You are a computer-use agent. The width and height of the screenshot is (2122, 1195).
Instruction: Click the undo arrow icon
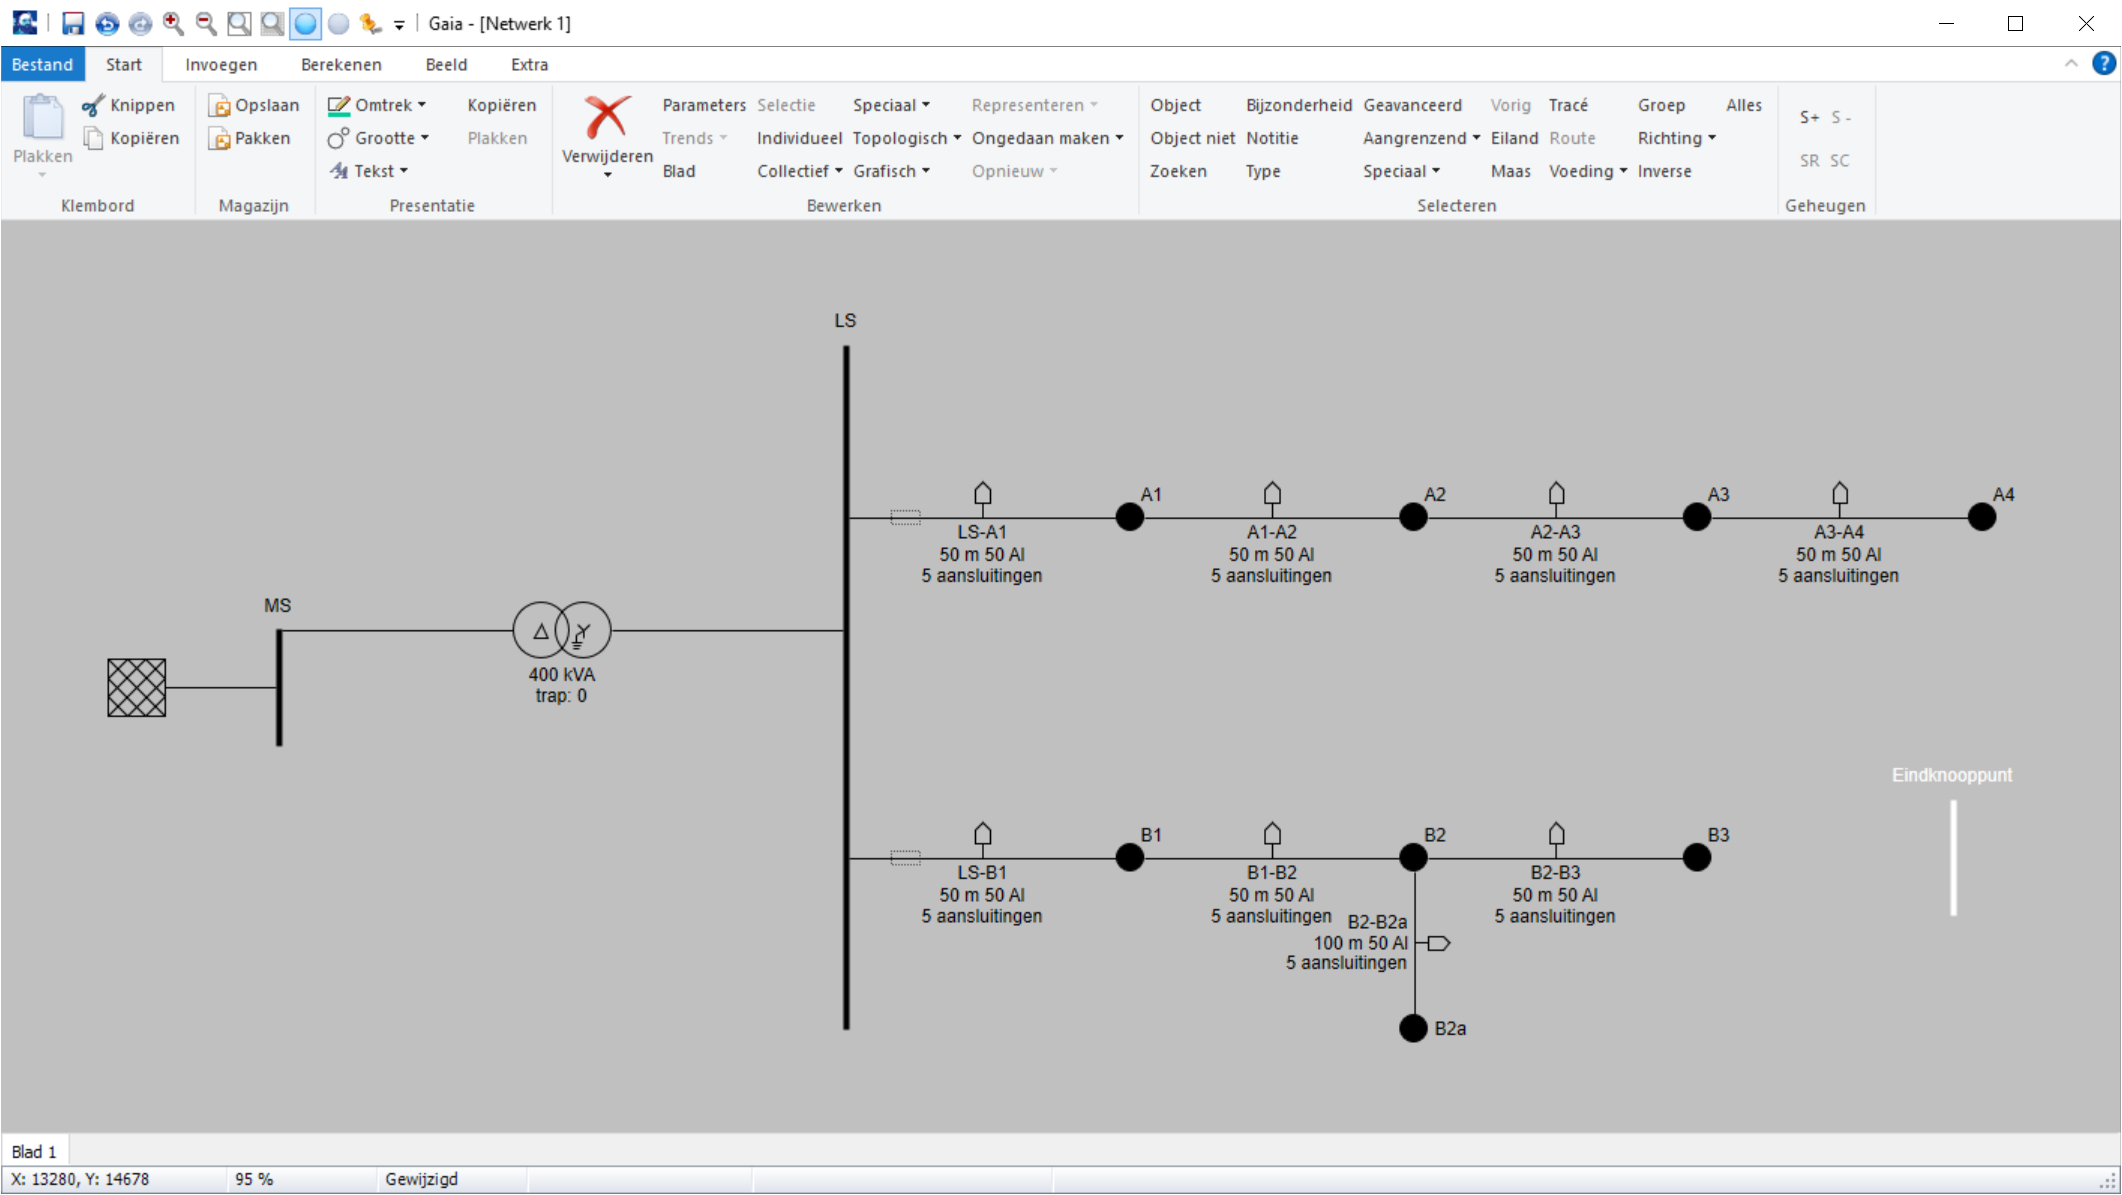click(107, 23)
